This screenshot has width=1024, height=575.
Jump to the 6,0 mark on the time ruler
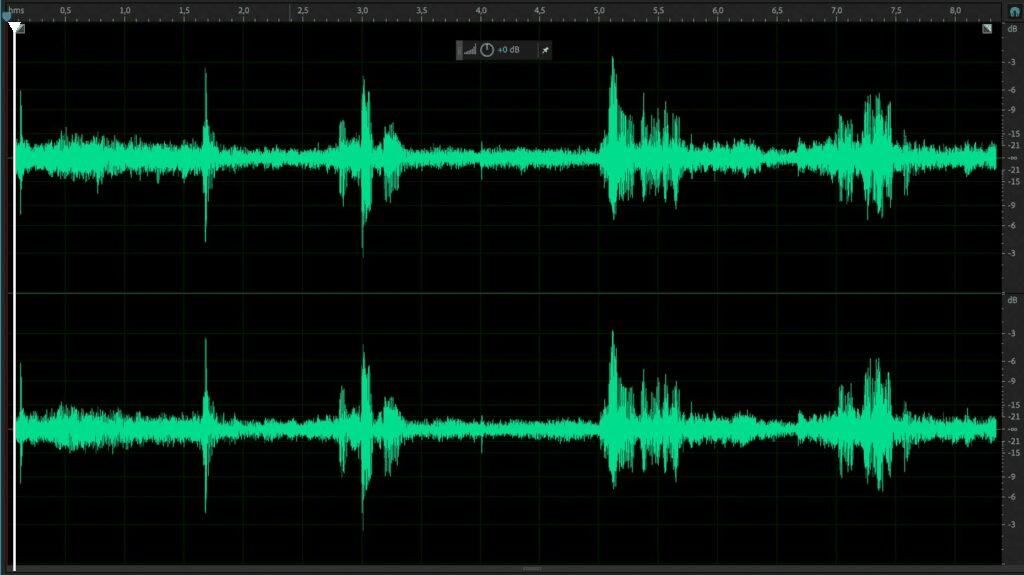click(x=718, y=10)
